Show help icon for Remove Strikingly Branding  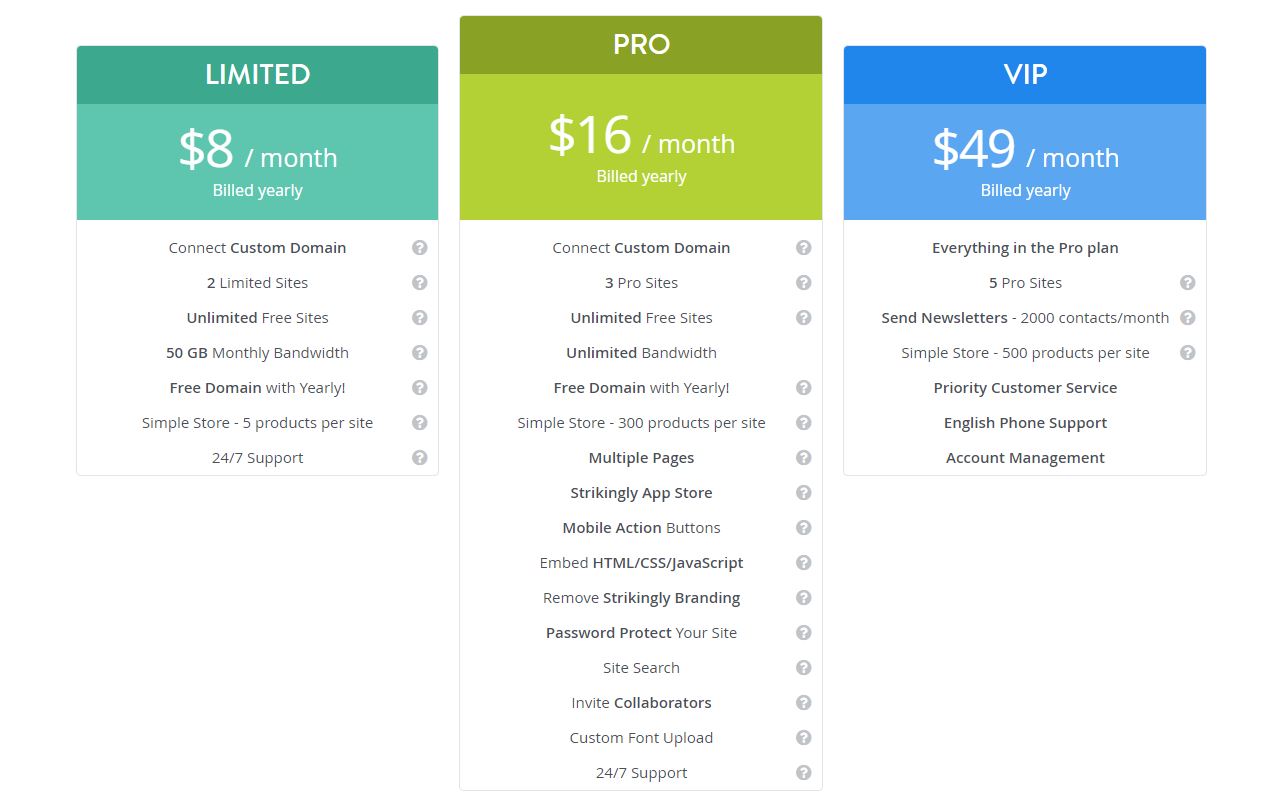(804, 598)
